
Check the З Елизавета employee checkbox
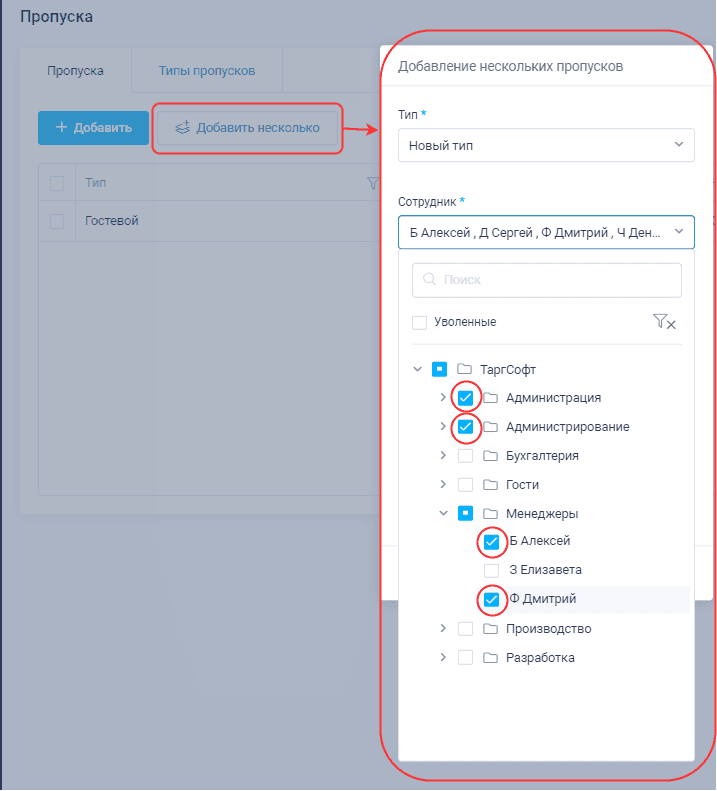[491, 570]
